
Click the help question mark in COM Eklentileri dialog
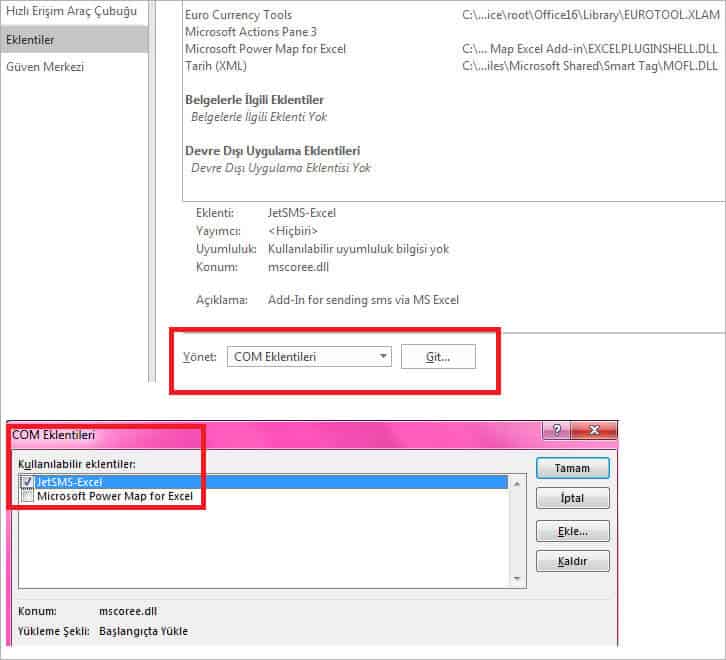click(555, 431)
